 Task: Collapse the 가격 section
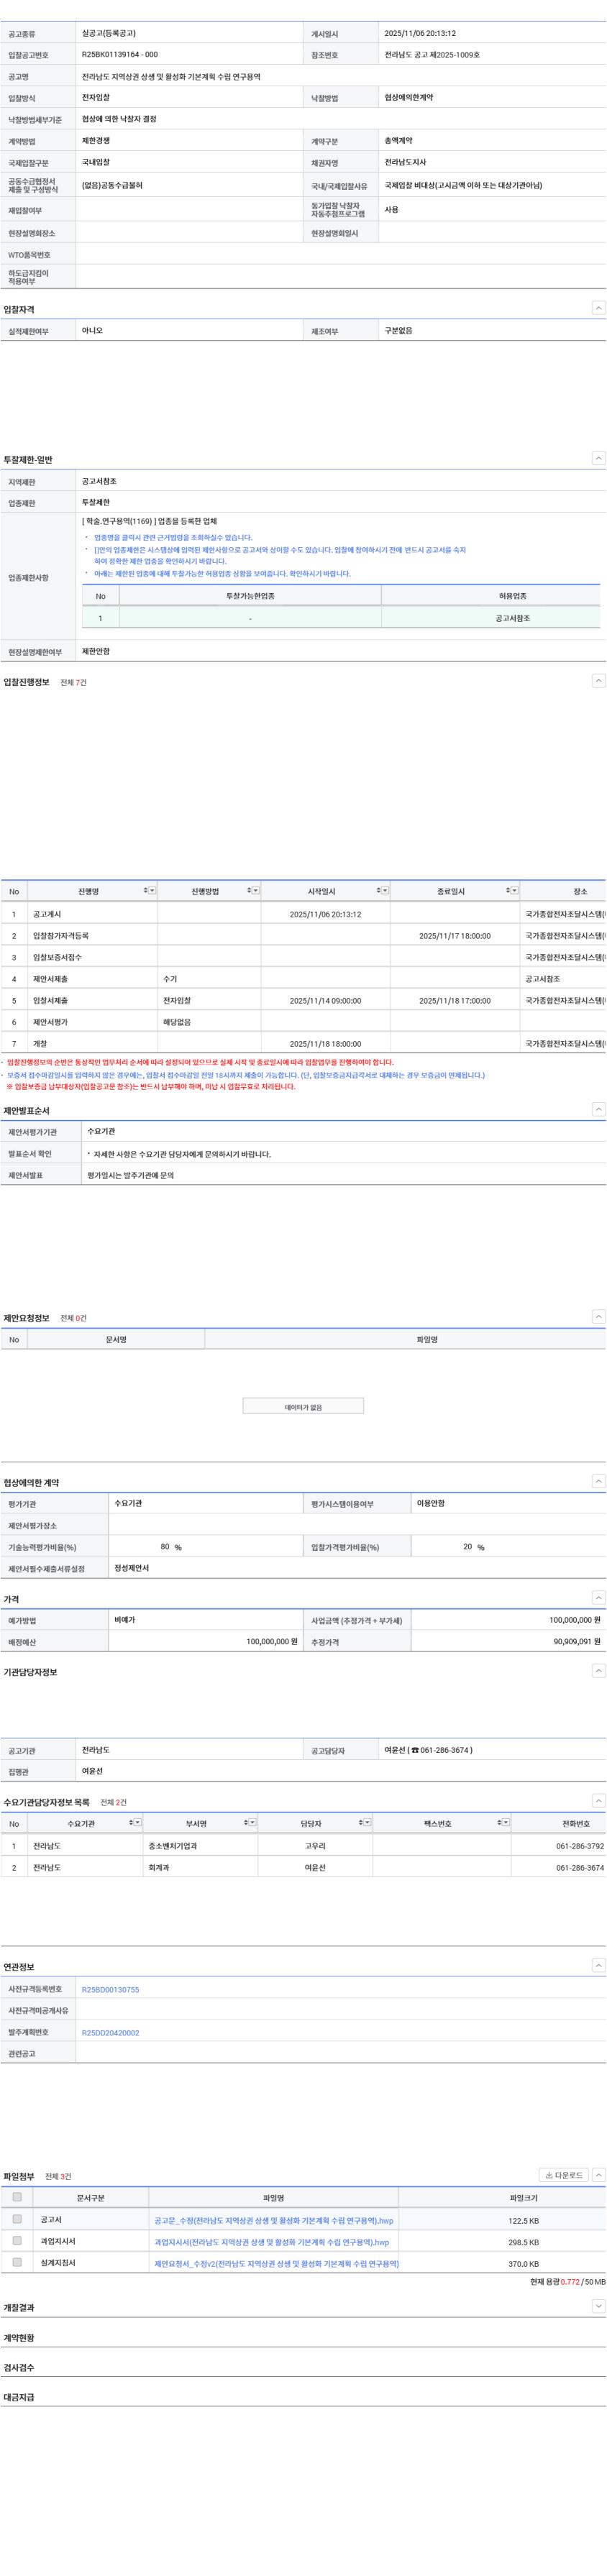[x=598, y=1598]
